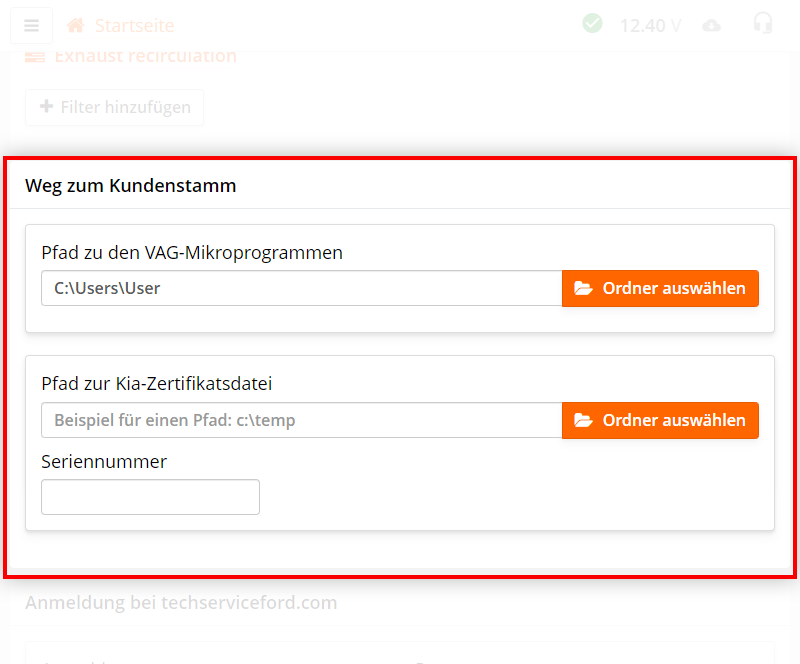
Task: Click the path field showing C:\Users\User
Action: click(x=300, y=288)
